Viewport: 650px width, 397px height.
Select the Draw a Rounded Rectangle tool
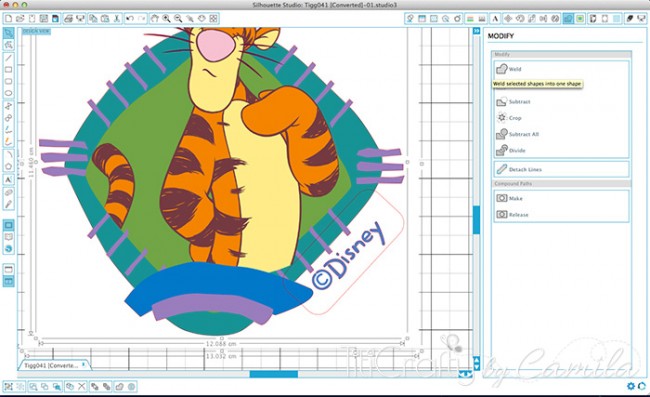(8, 81)
